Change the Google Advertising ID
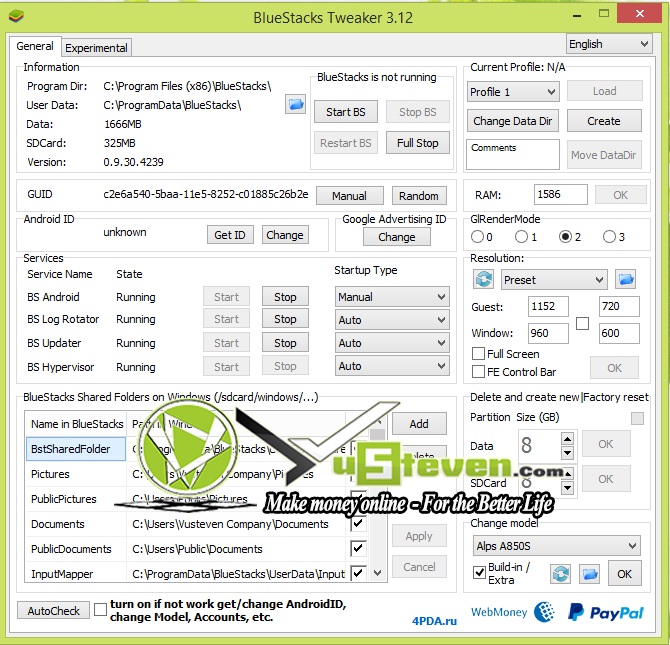 (x=397, y=236)
